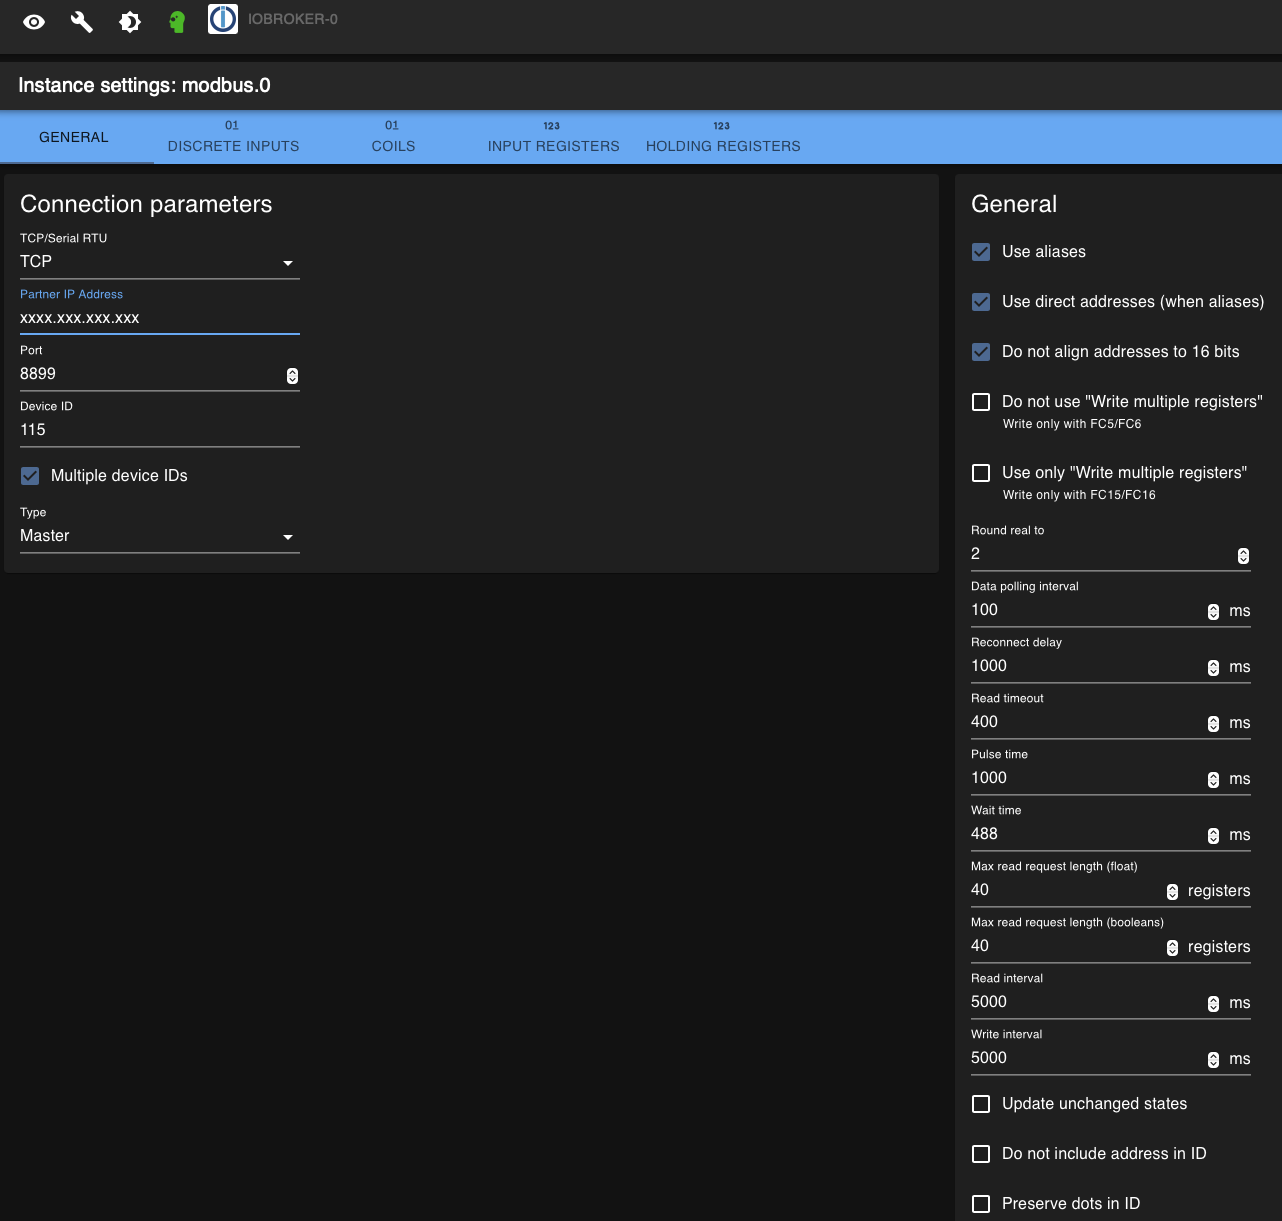The image size is (1282, 1221).
Task: Expand the Type Master dropdown
Action: point(159,536)
